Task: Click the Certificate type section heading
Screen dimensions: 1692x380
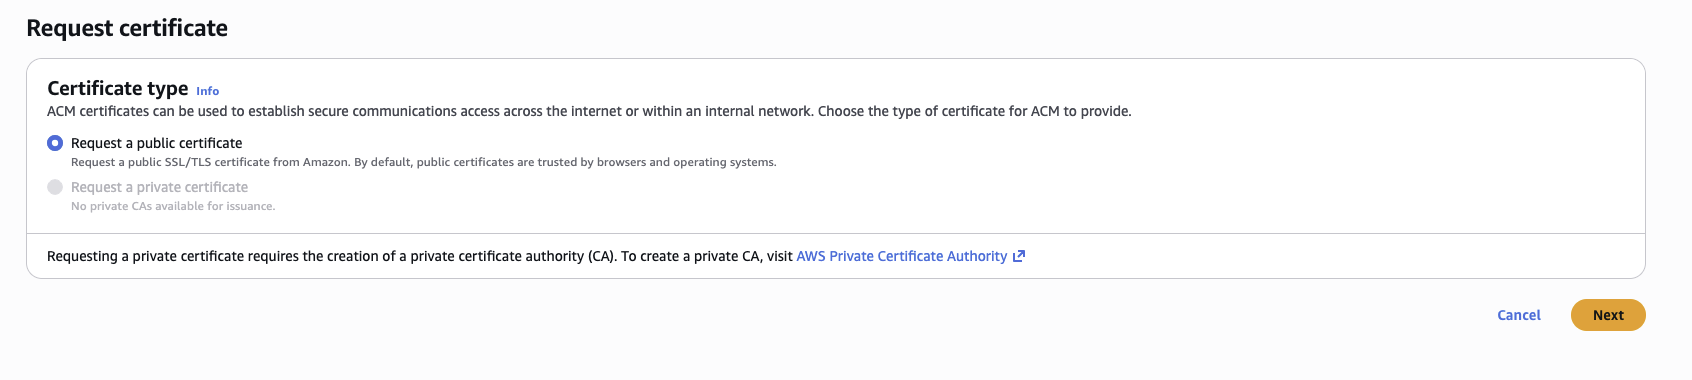Action: coord(118,88)
